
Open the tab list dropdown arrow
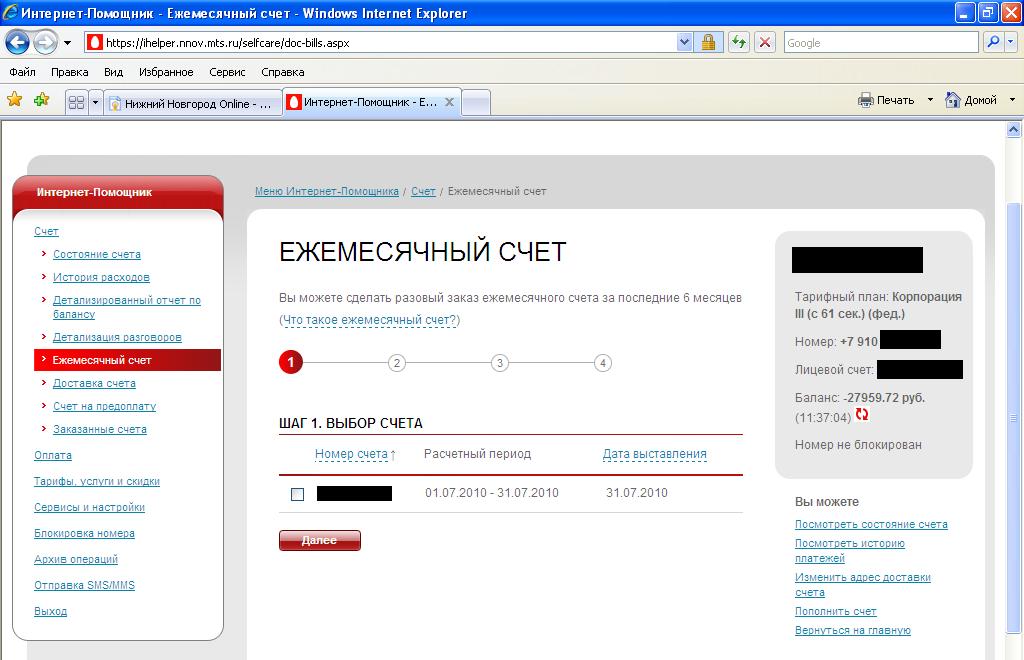pyautogui.click(x=95, y=102)
